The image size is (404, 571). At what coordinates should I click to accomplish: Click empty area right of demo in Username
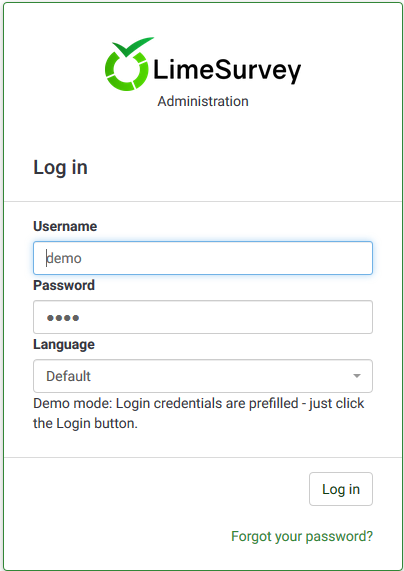(226, 258)
